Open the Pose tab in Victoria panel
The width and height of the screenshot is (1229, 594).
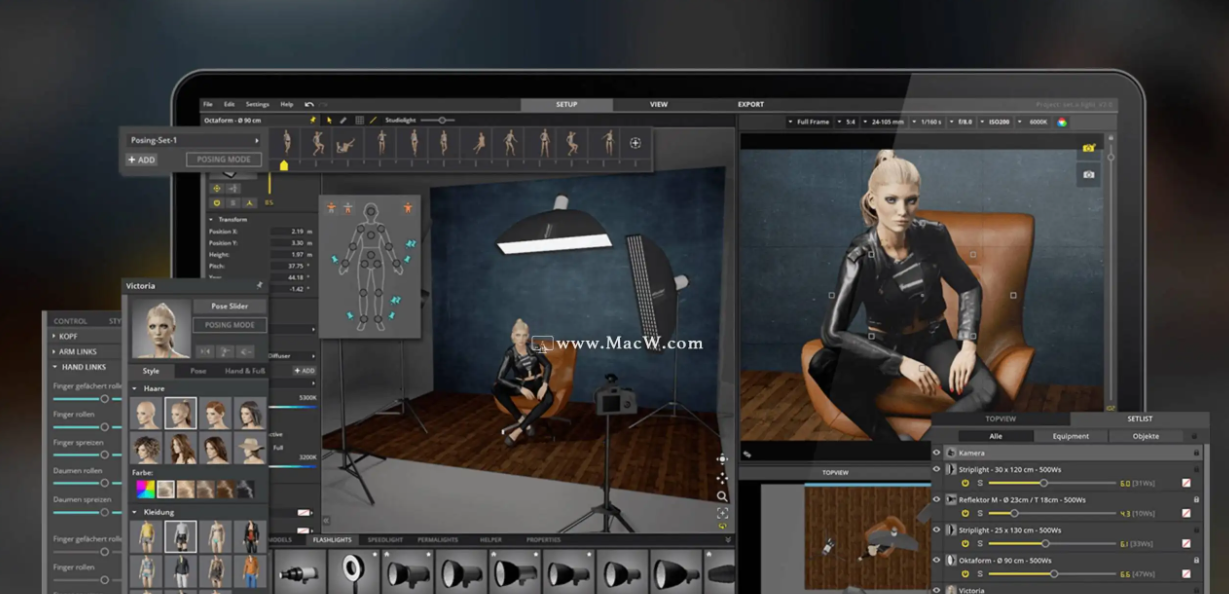pos(199,370)
